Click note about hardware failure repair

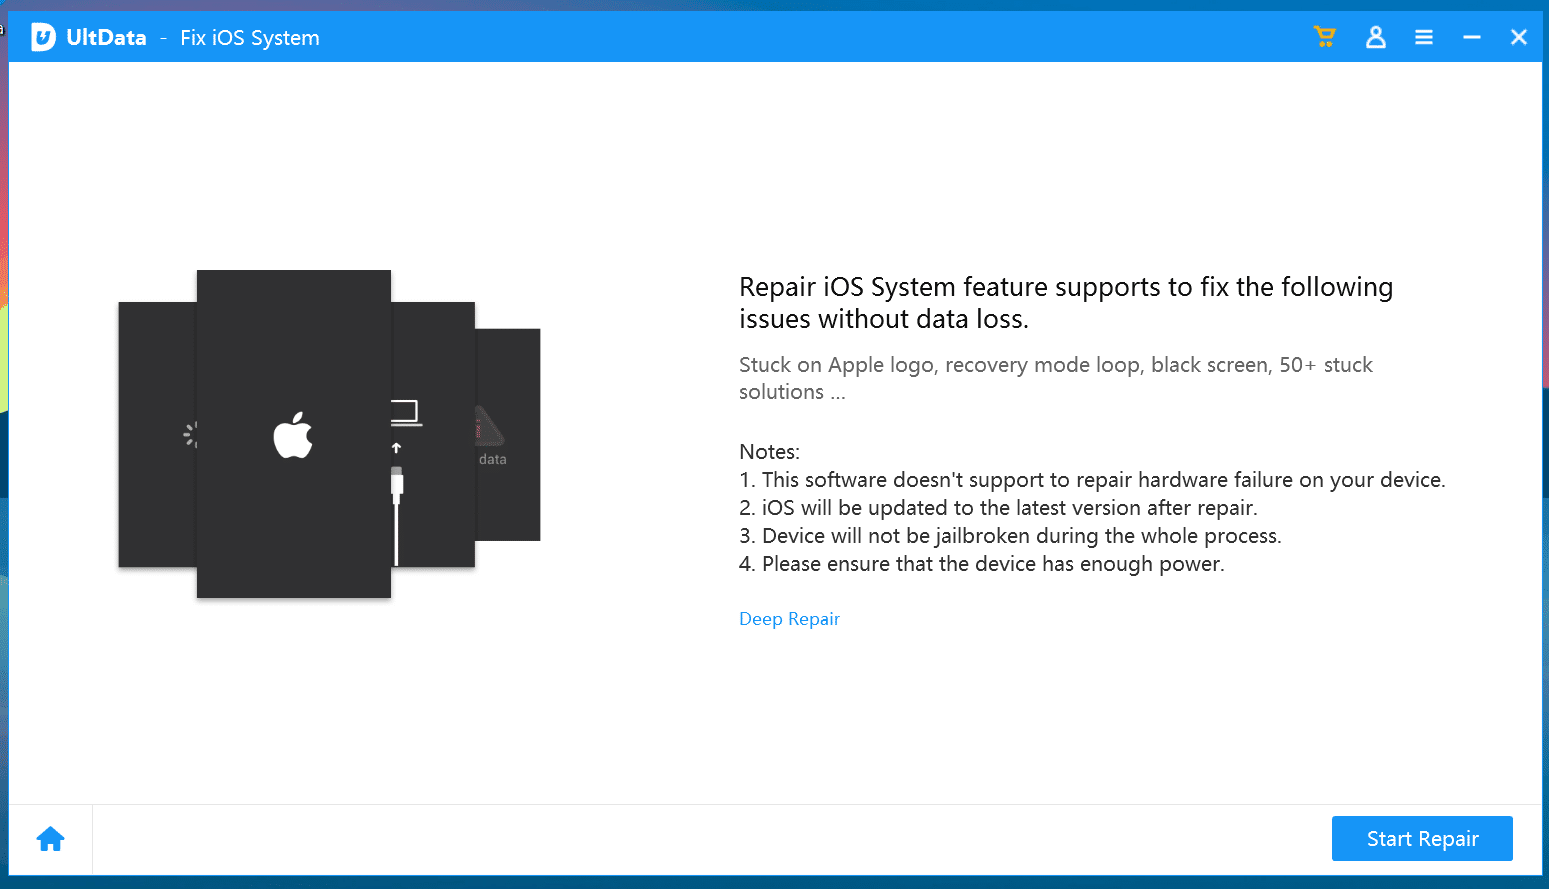point(1092,480)
